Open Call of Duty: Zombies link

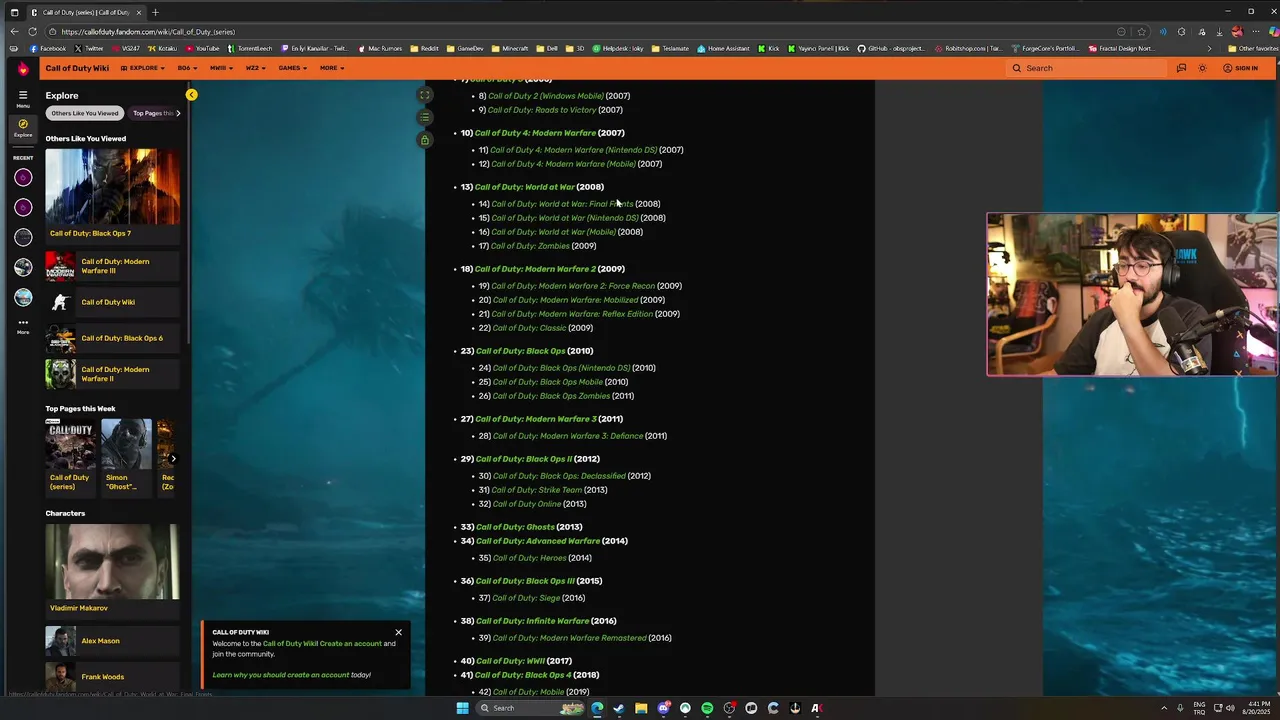pyautogui.click(x=530, y=246)
